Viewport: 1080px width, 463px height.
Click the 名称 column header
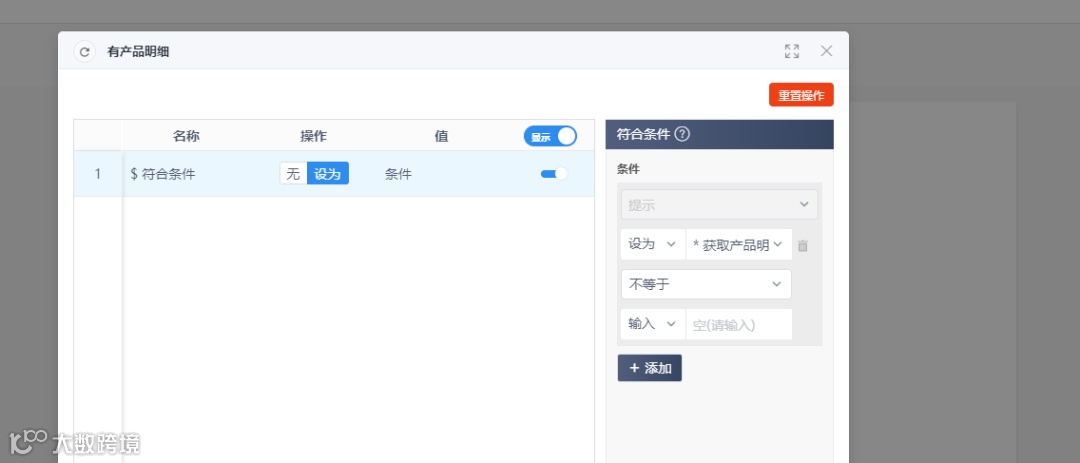[x=186, y=136]
